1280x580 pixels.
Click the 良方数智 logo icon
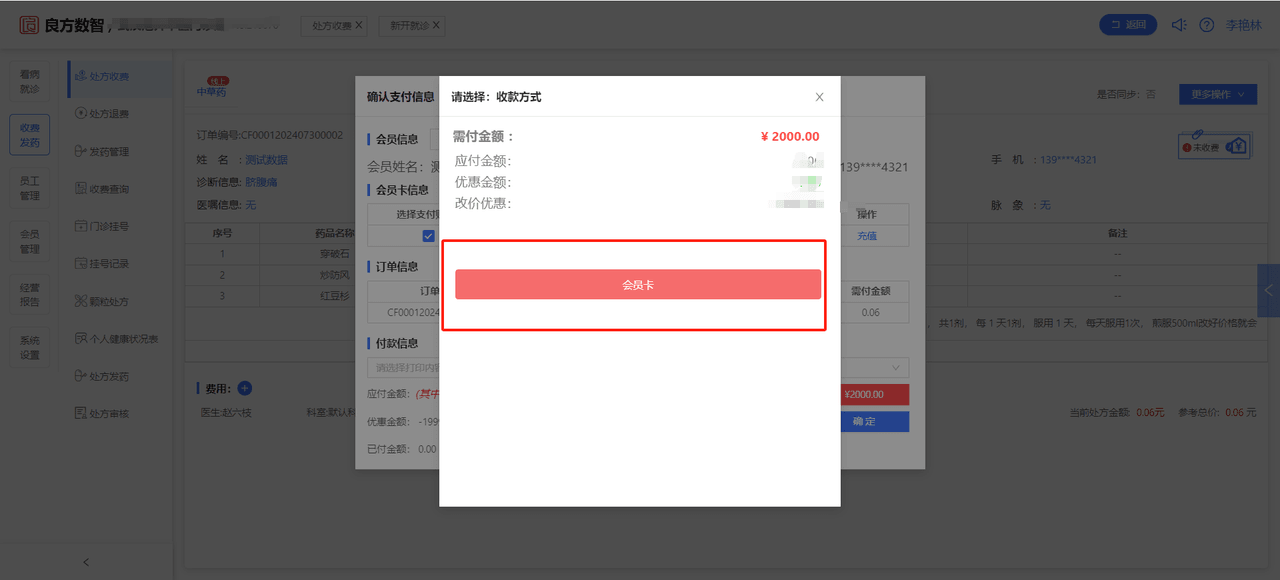click(29, 25)
